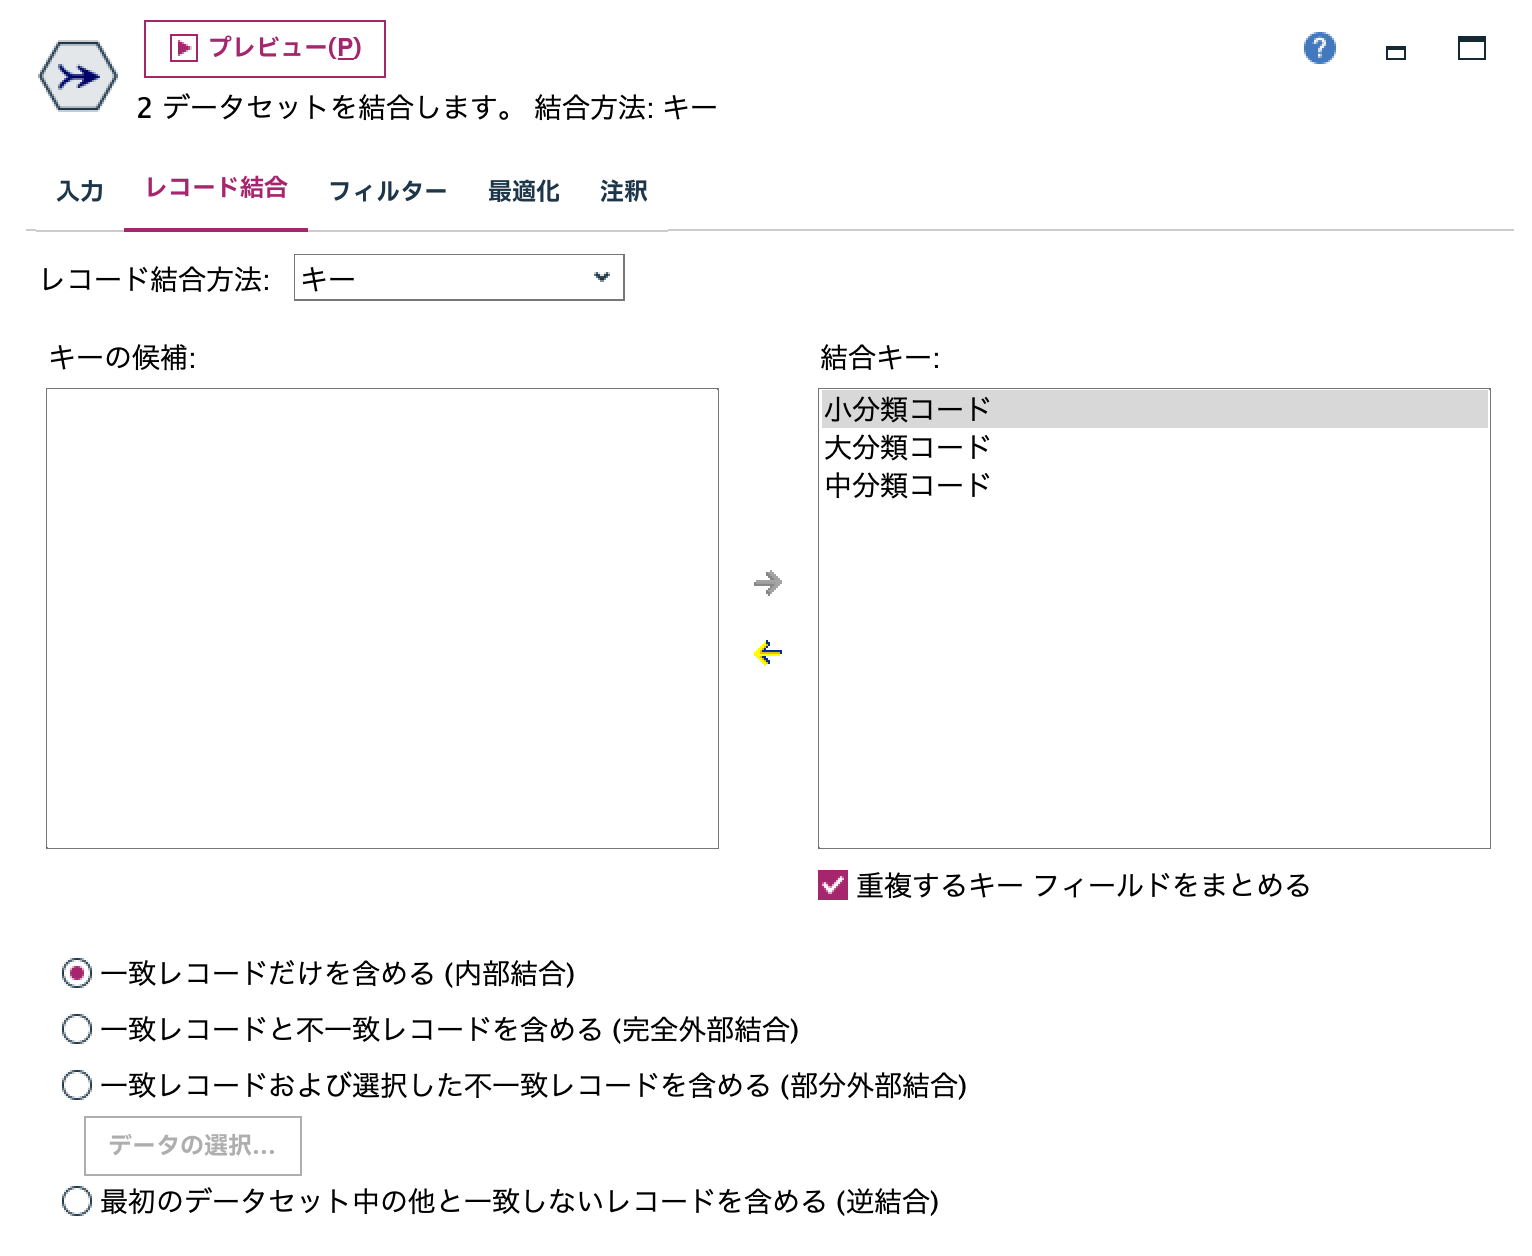
Task: Click the chevron on the キー combo box
Action: click(x=600, y=277)
